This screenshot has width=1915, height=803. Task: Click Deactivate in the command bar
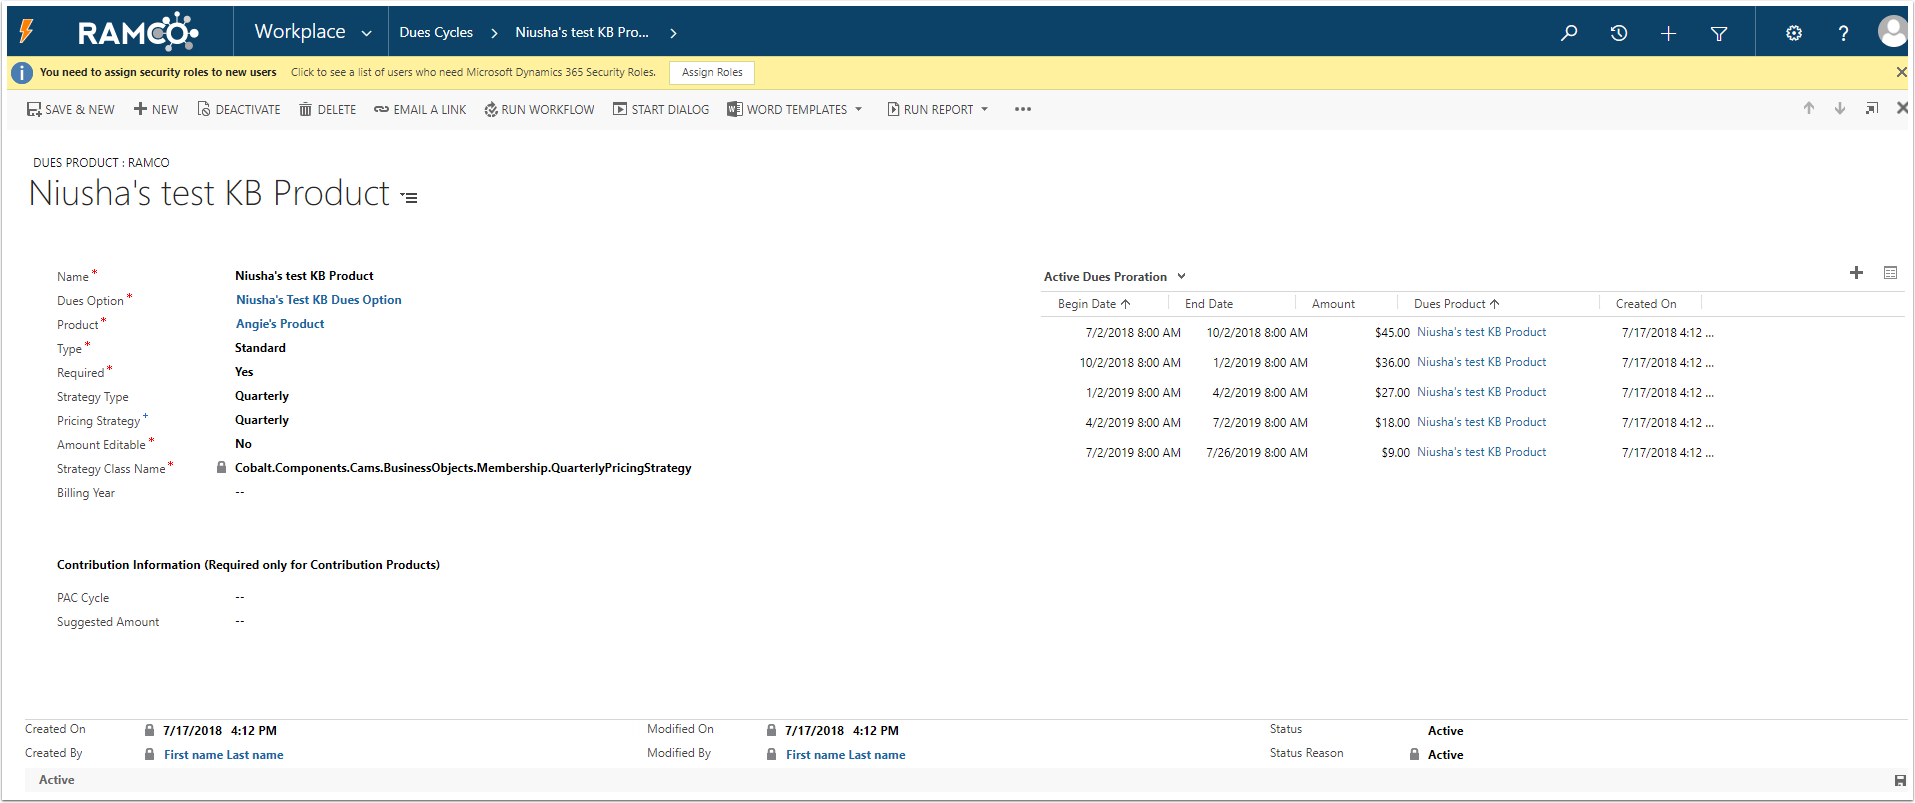click(239, 109)
